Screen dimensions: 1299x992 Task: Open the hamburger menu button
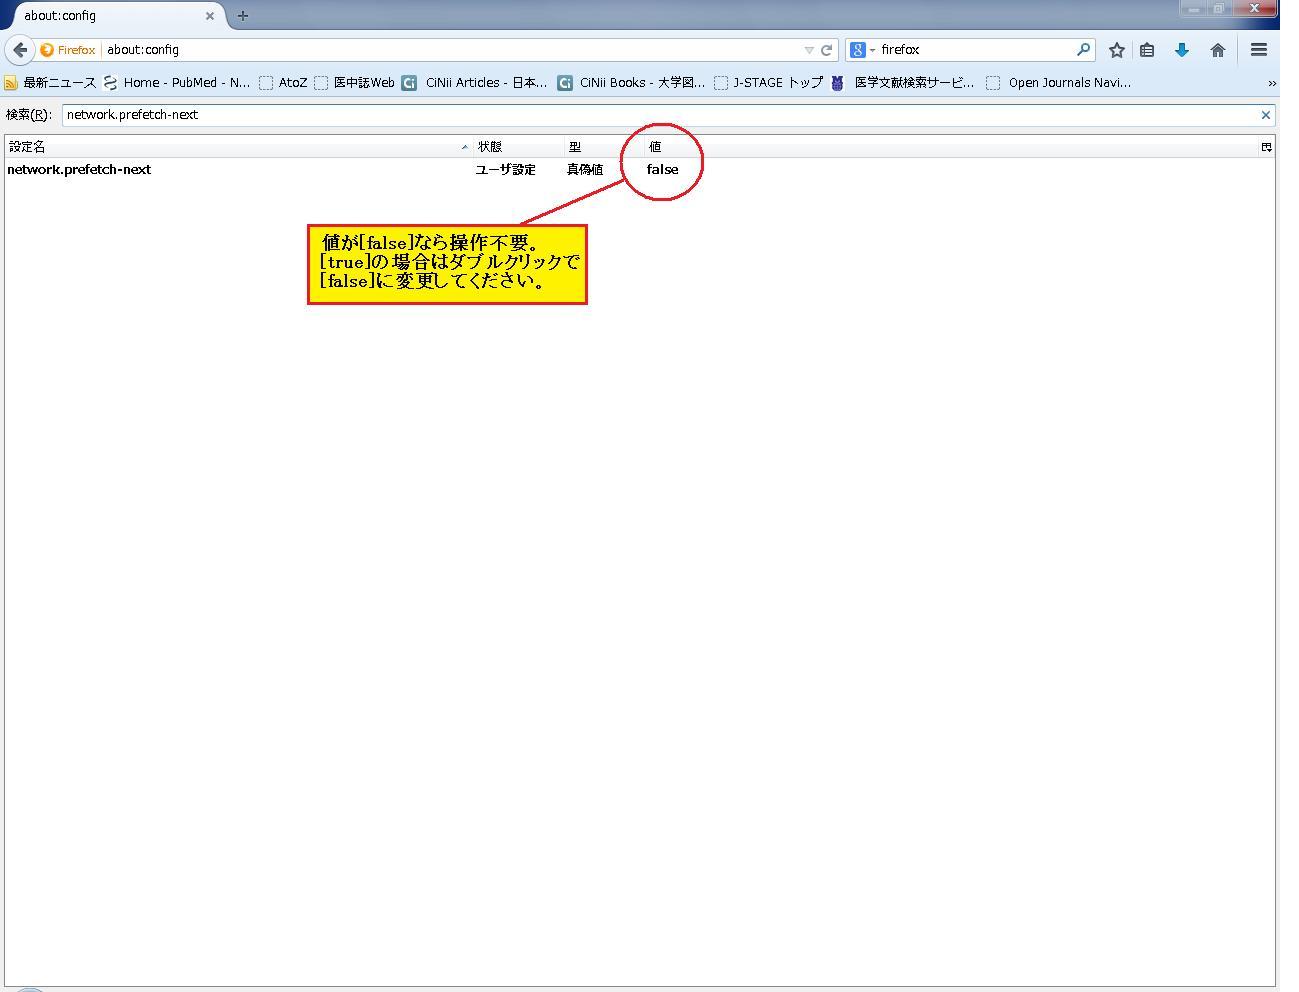pos(1259,50)
